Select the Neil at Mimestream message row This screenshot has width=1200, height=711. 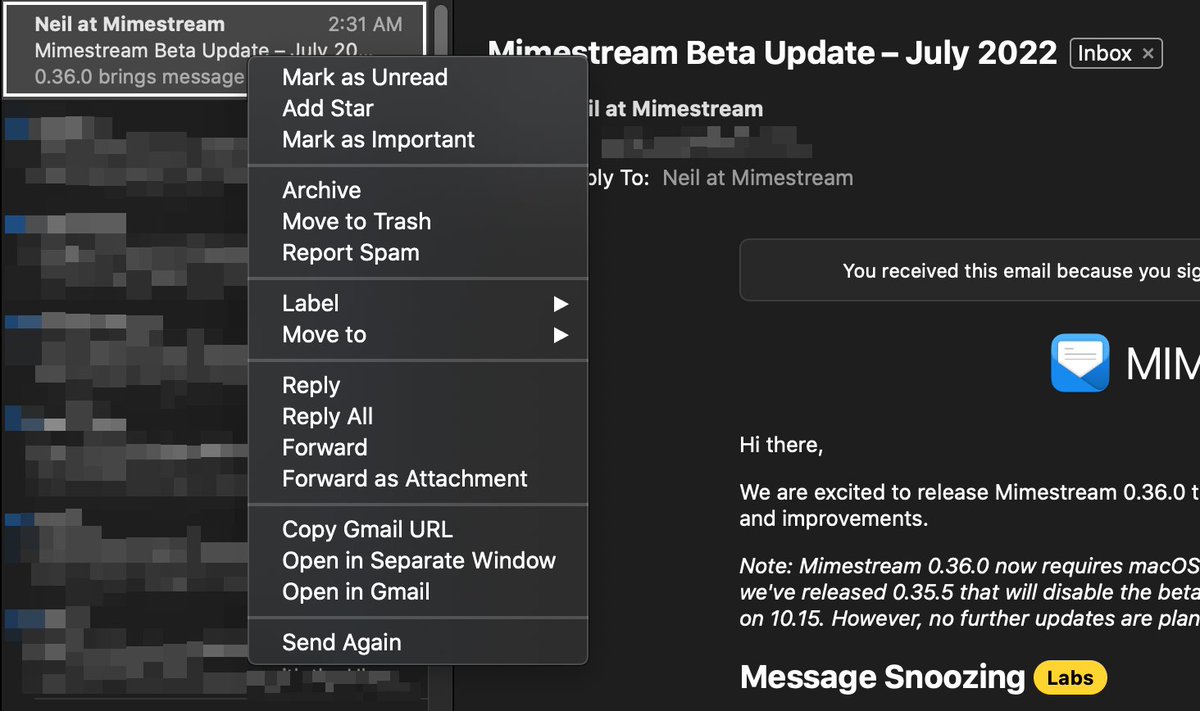point(214,49)
